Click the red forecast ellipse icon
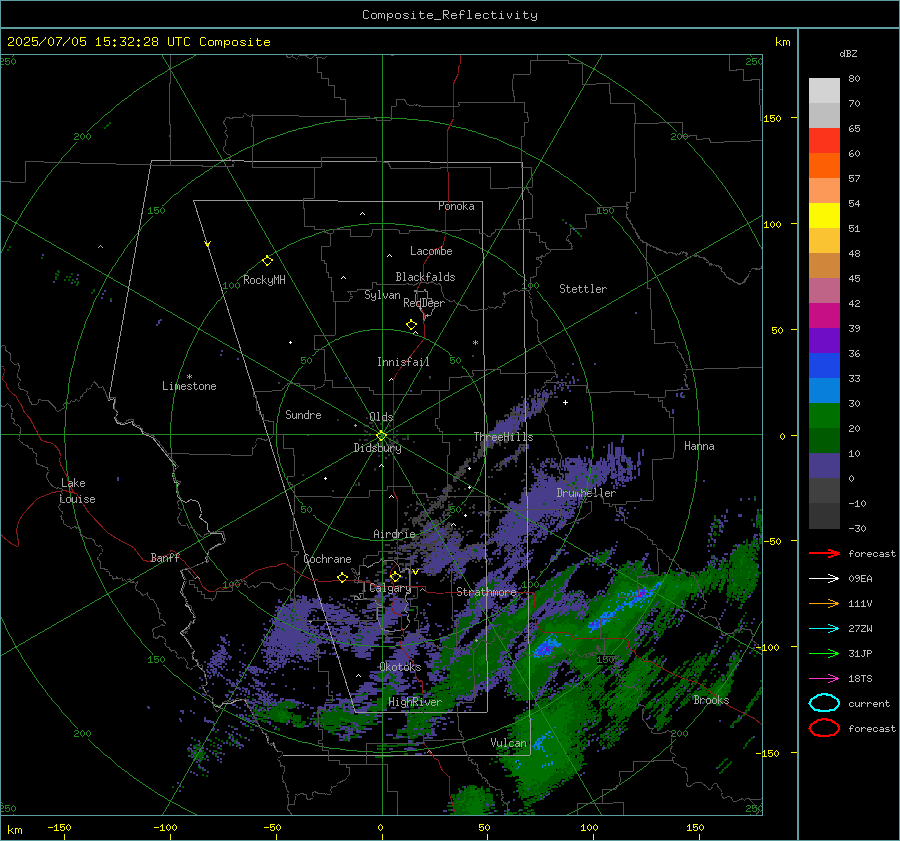900x841 pixels. click(824, 728)
